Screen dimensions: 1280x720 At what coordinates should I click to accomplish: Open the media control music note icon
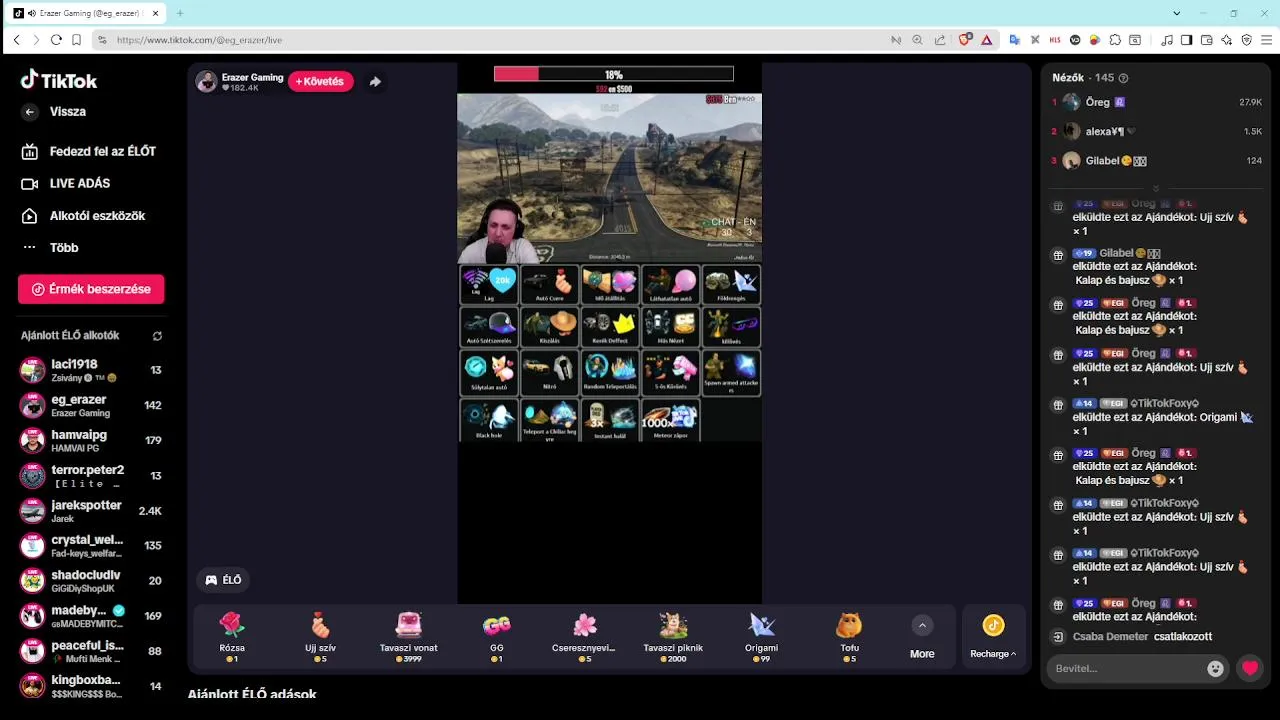click(x=1167, y=40)
